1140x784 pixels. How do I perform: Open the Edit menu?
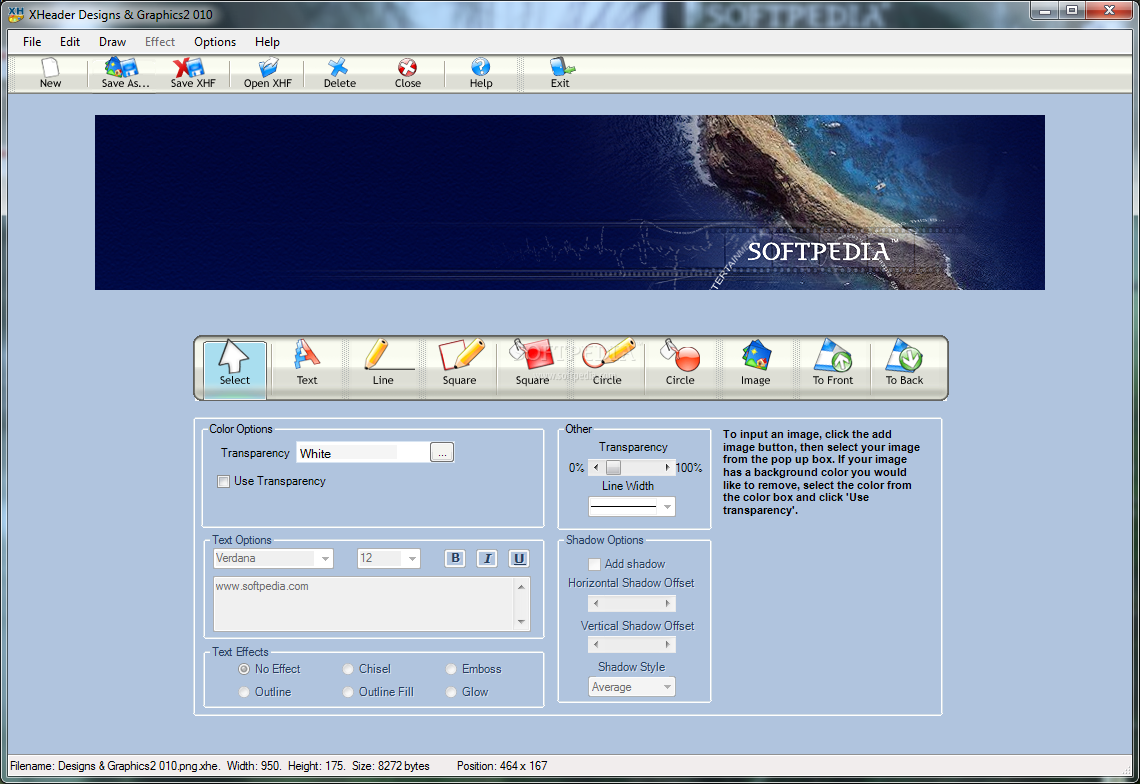click(70, 41)
